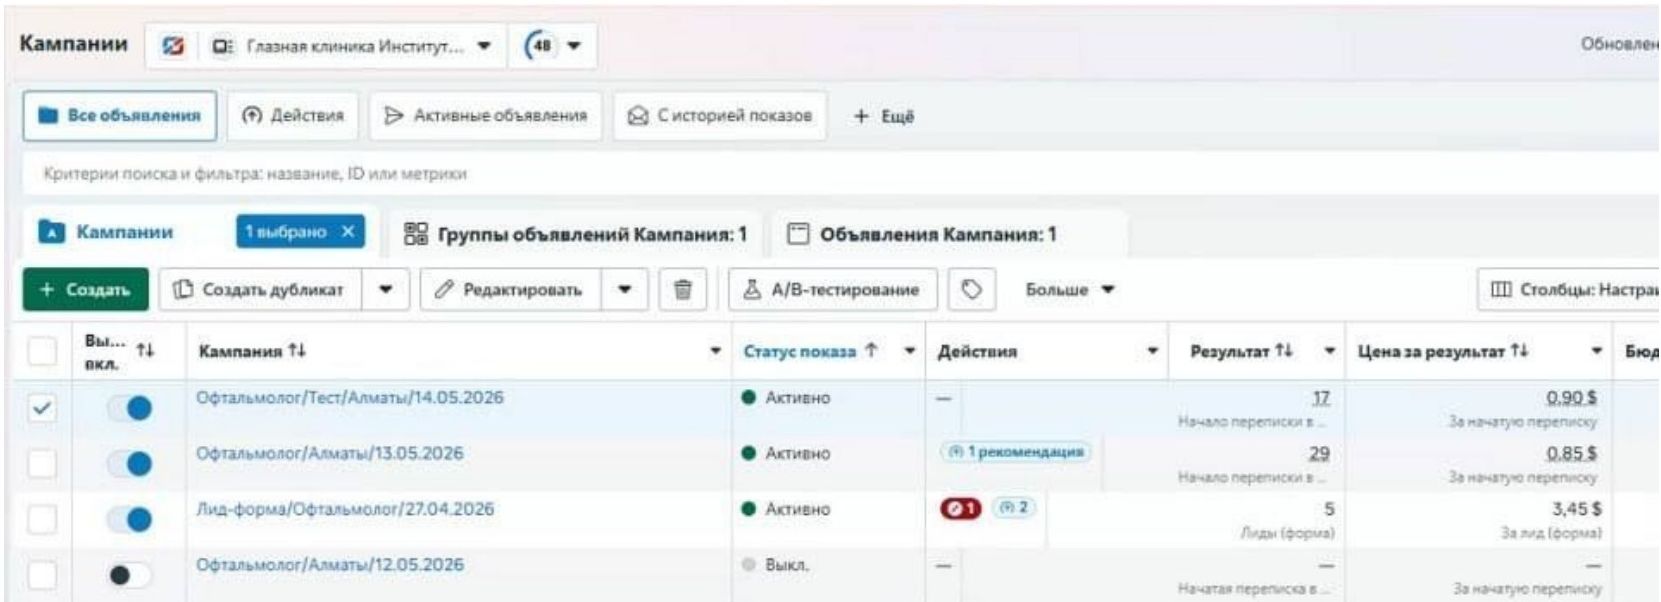This screenshot has height=602, width=1661.
Task: Sort by the Вкл./Выкл. column arrows
Action: point(146,350)
